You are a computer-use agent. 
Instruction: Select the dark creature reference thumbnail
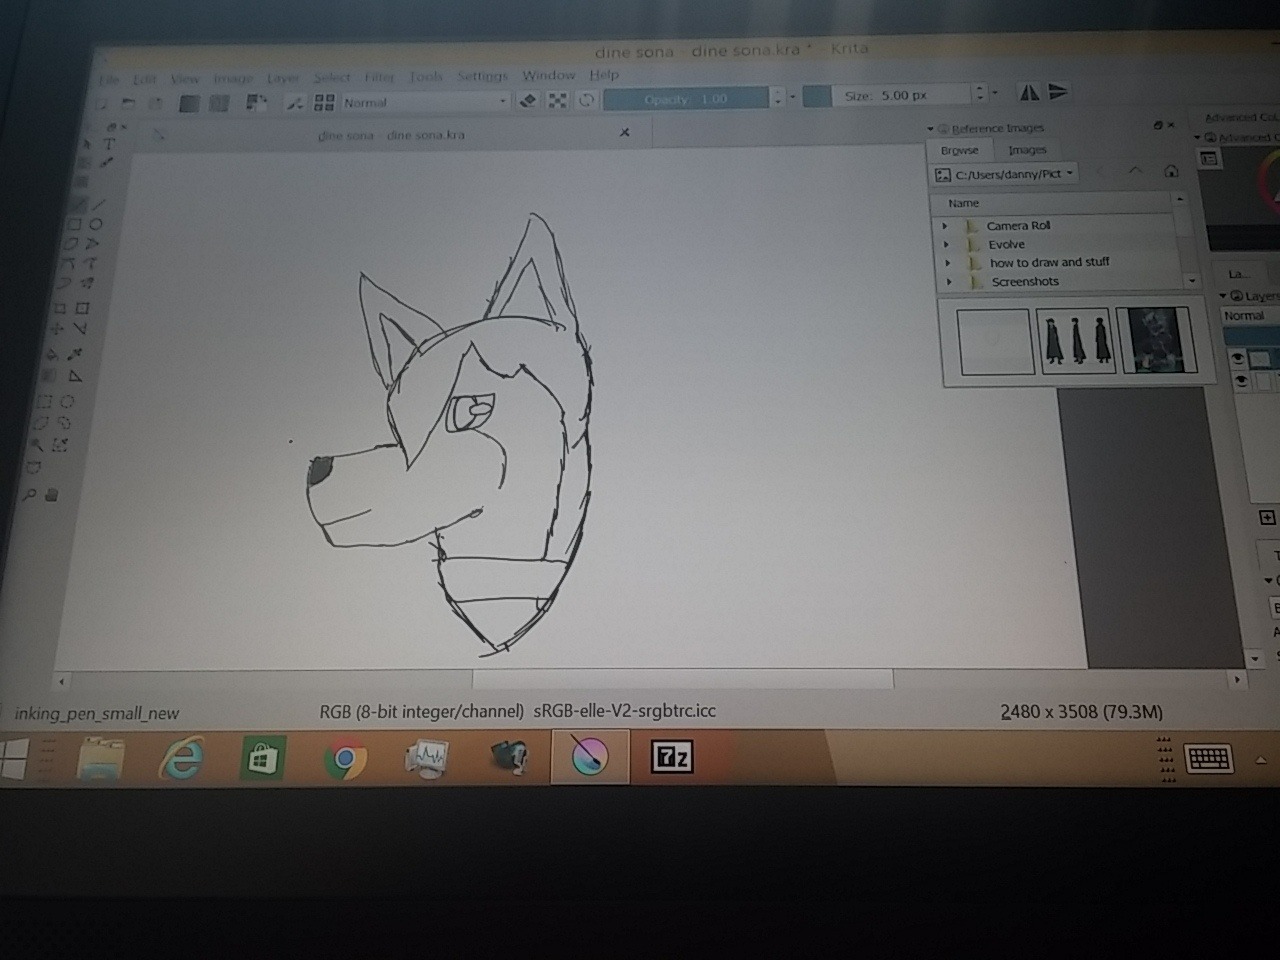(x=1157, y=339)
